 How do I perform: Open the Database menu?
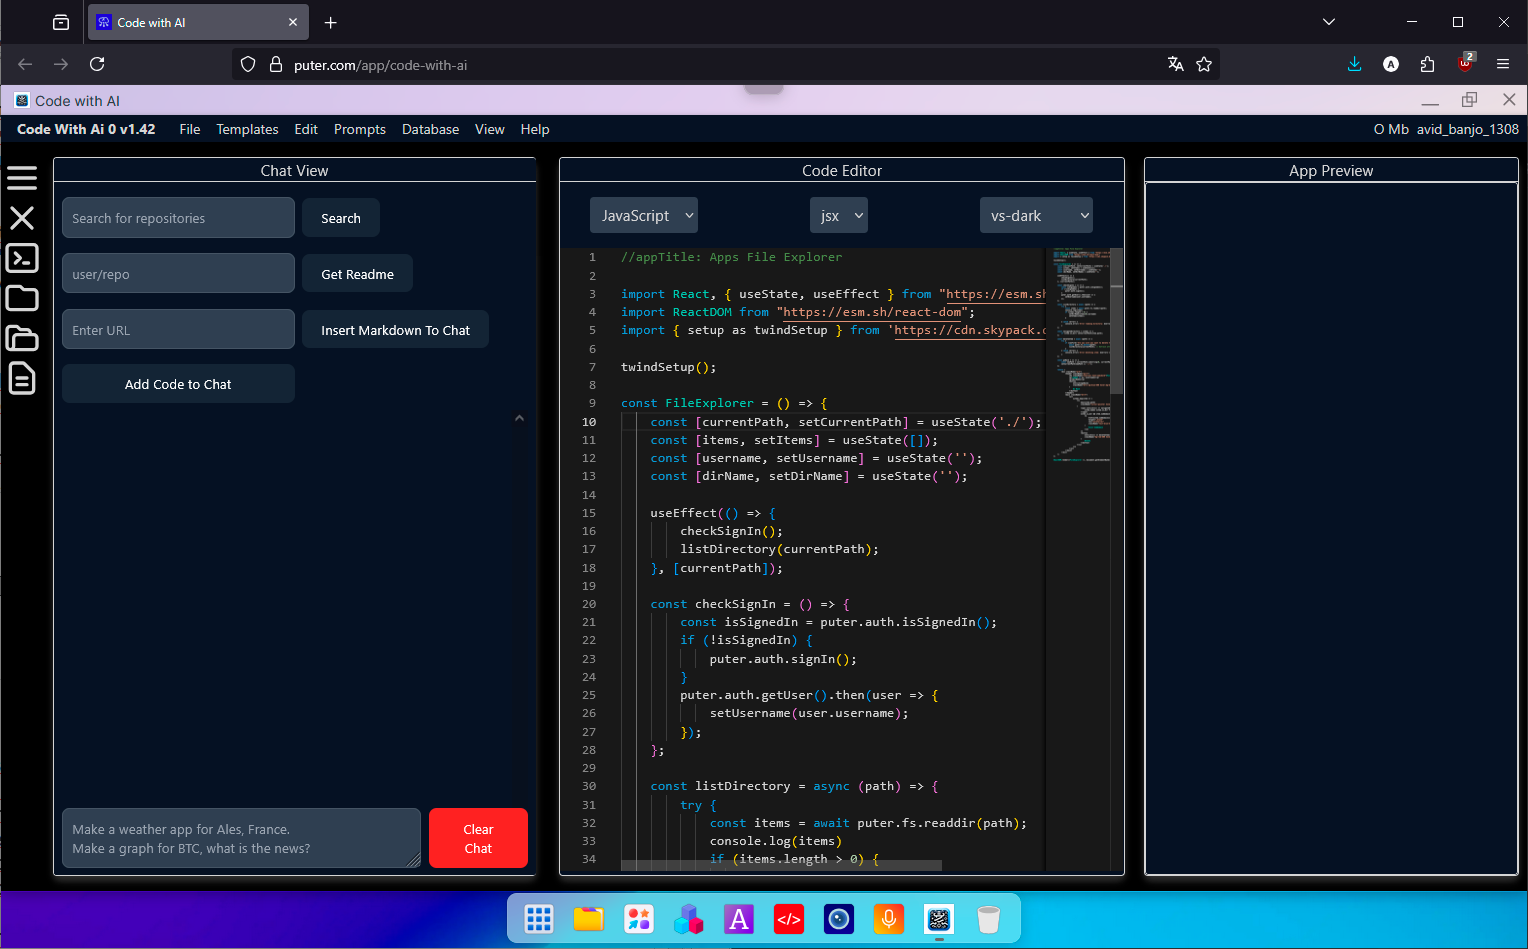click(430, 129)
